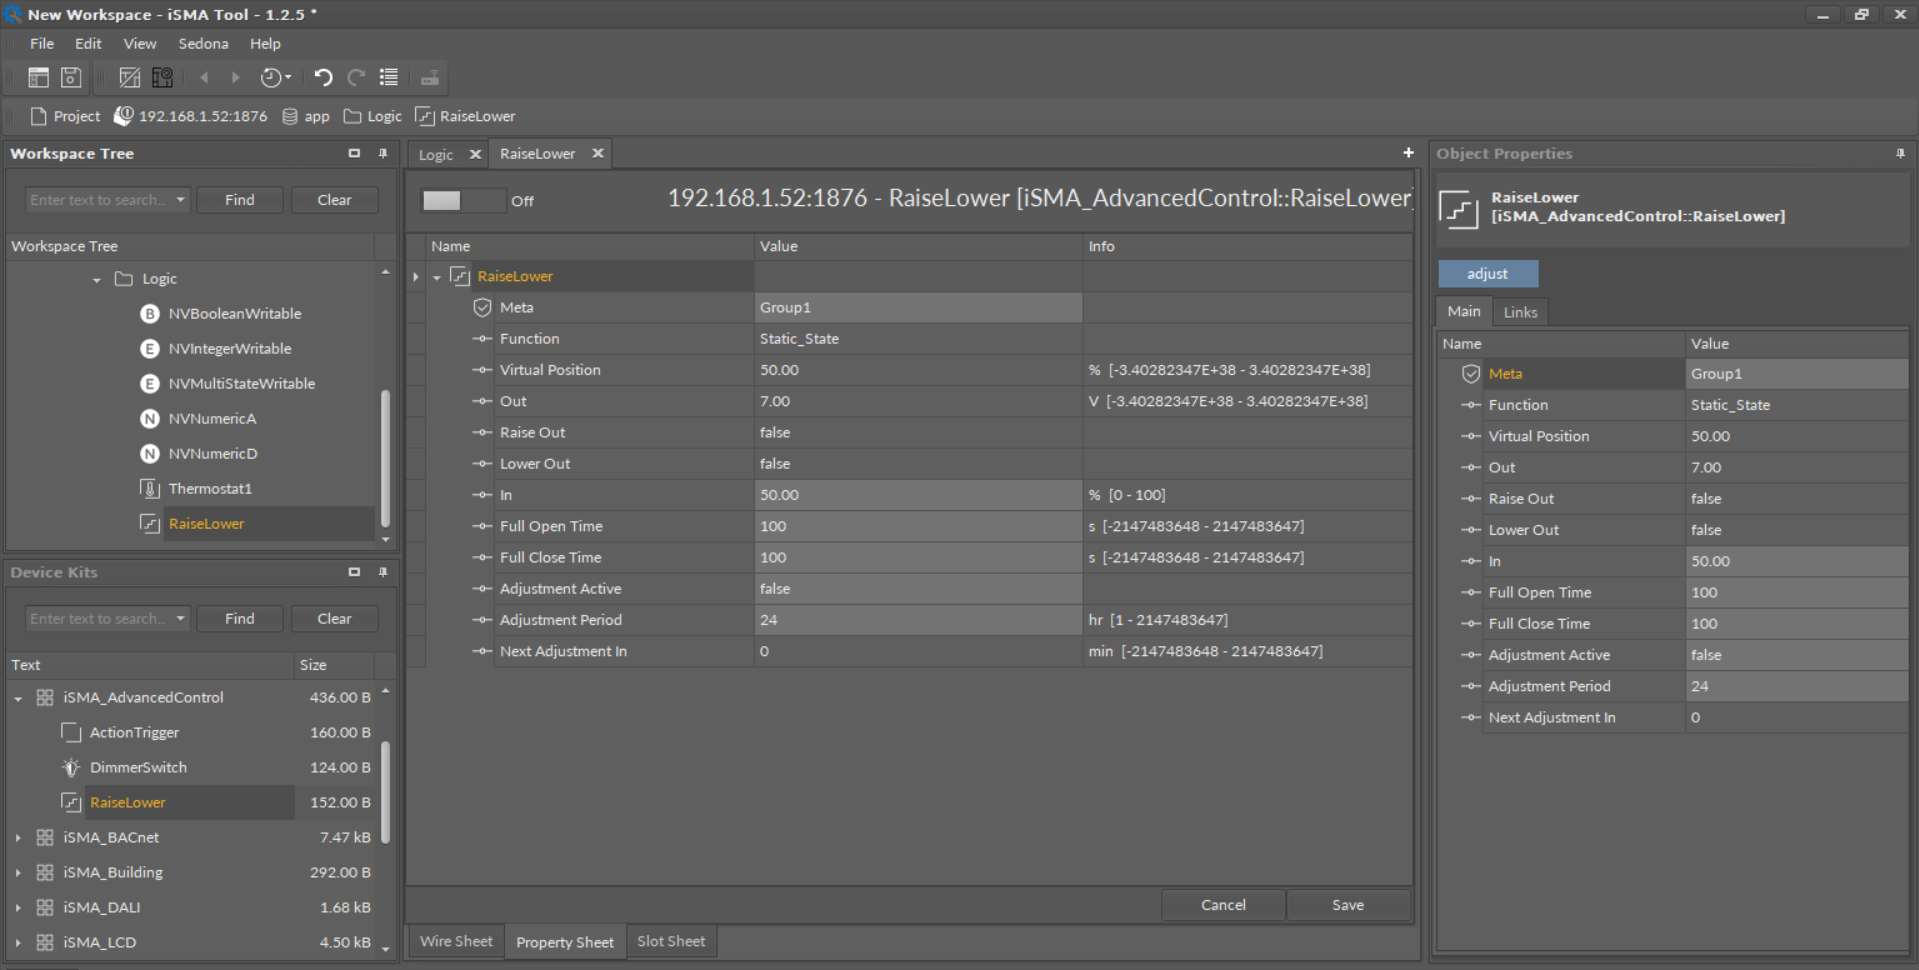1919x970 pixels.
Task: Collapse the Logic folder in Workspace Tree
Action: pos(96,279)
